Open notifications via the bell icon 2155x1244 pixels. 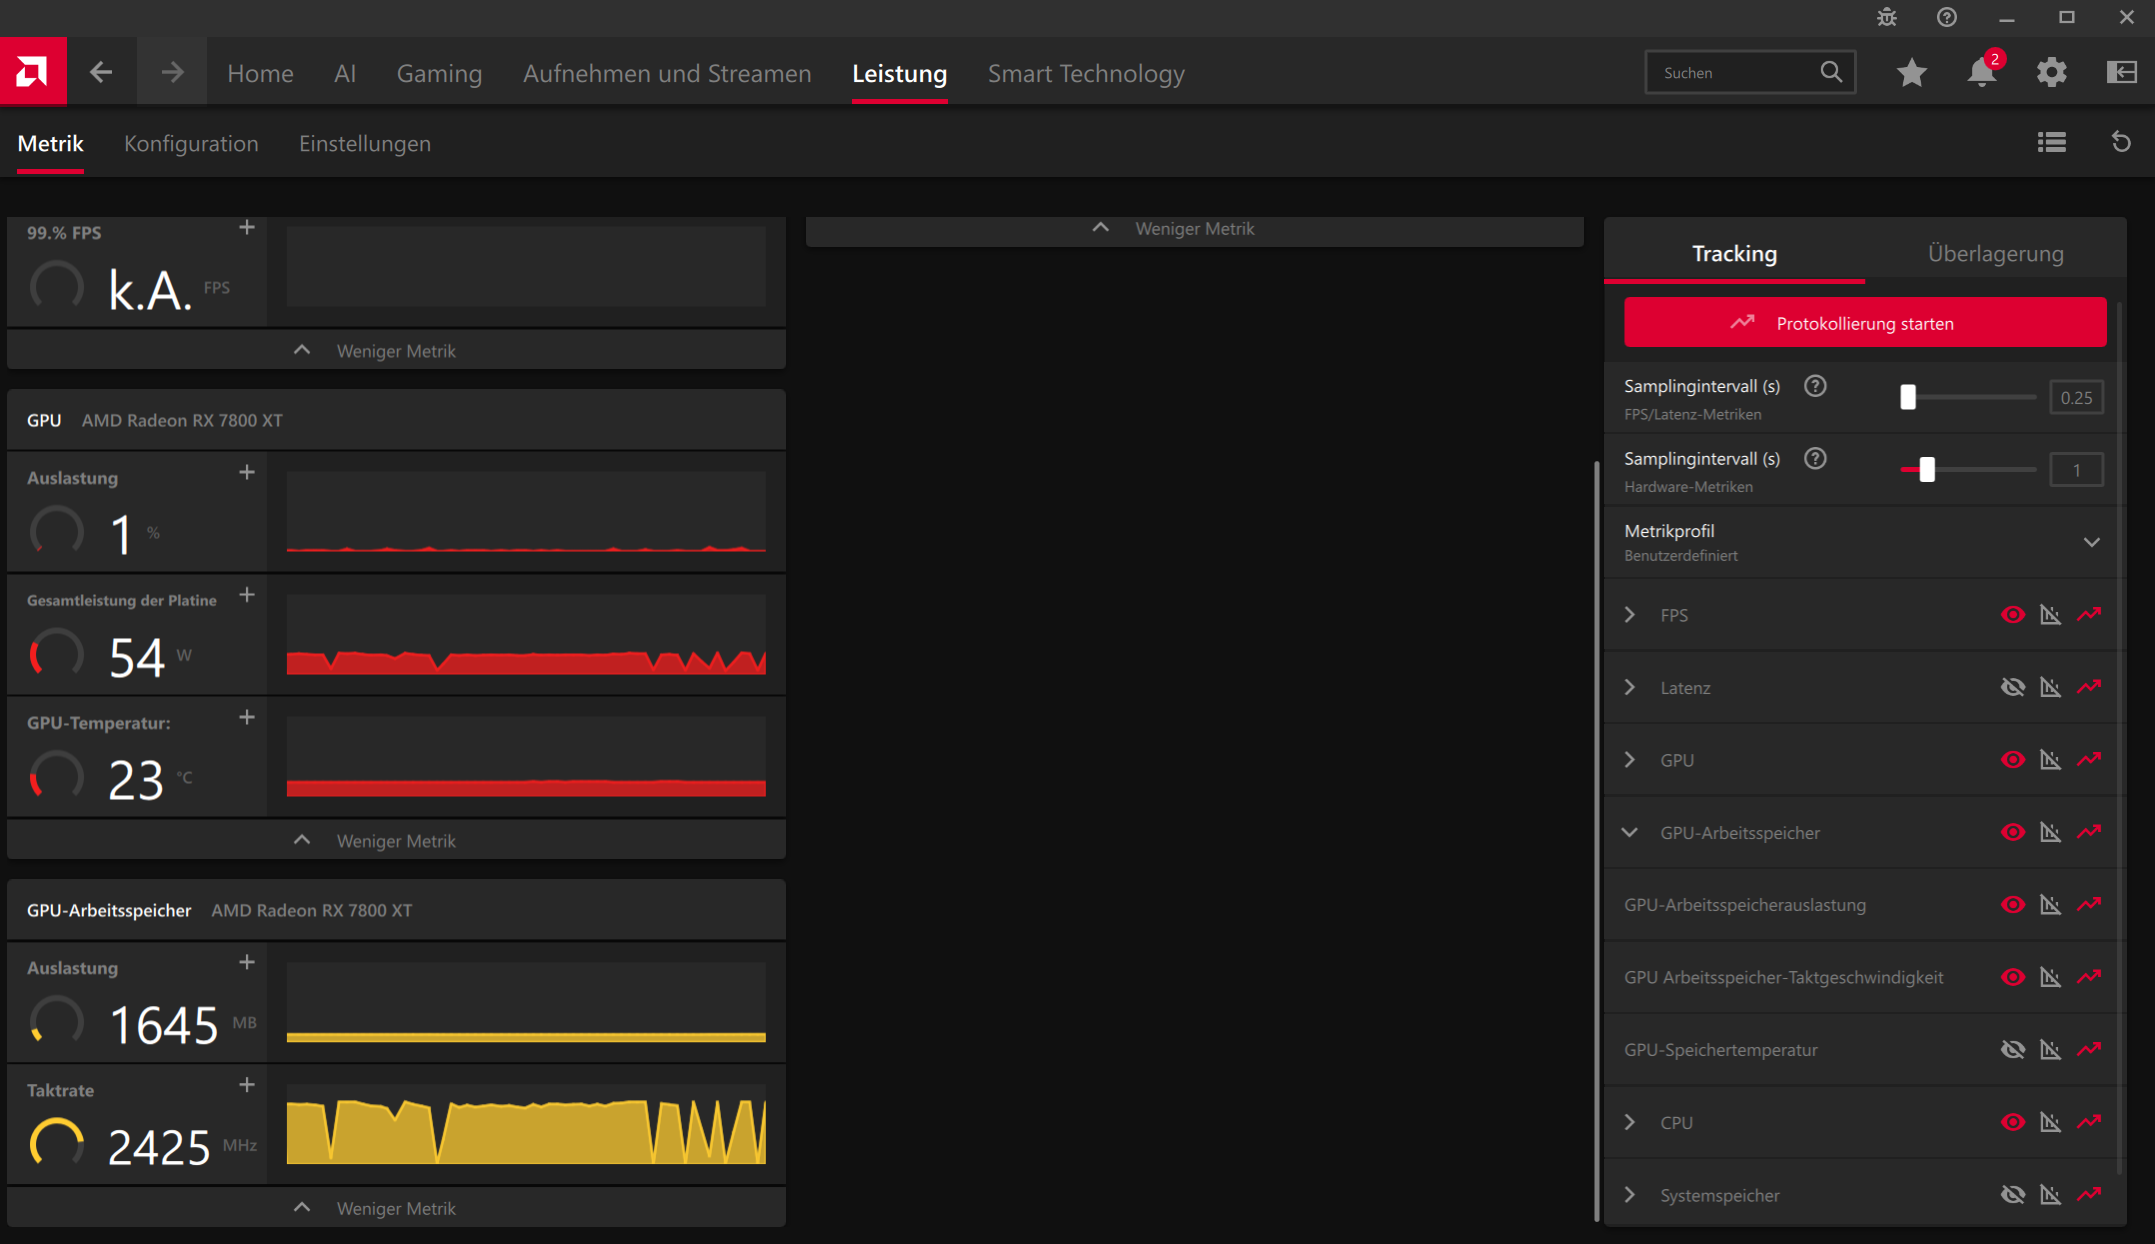point(1980,72)
